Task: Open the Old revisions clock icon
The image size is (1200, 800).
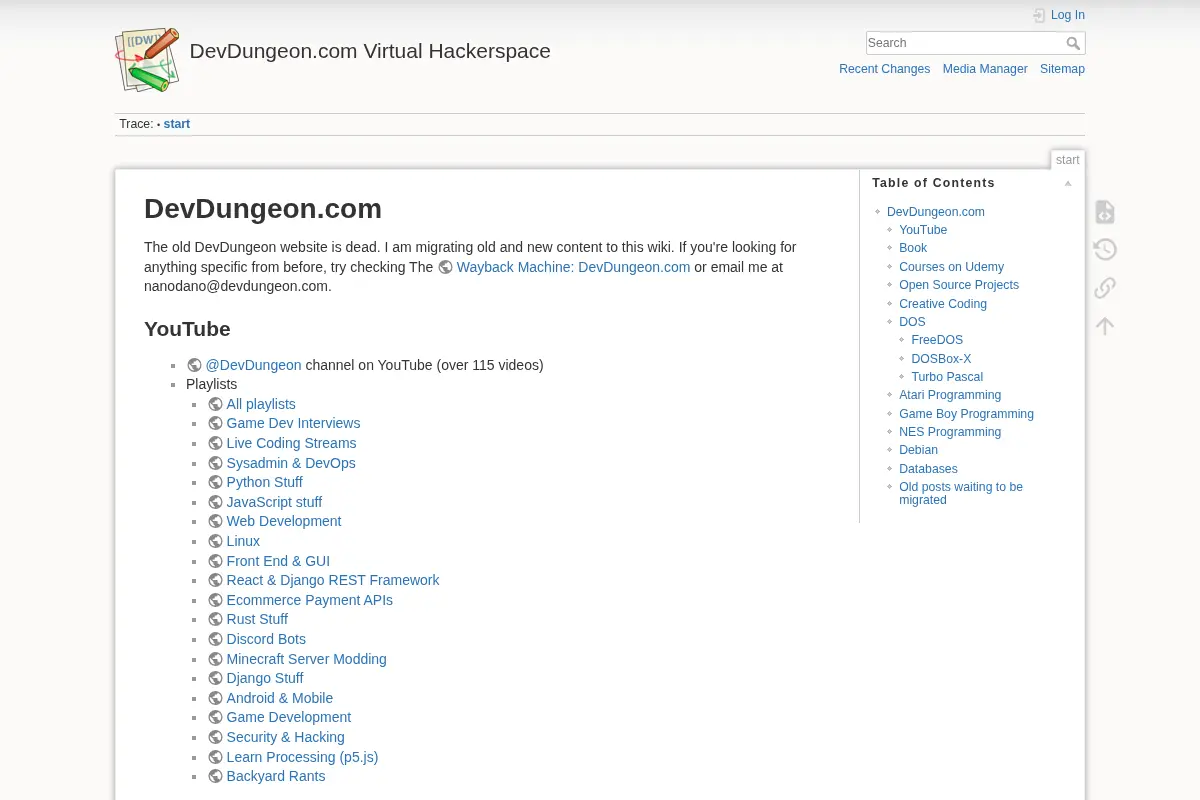Action: point(1105,250)
